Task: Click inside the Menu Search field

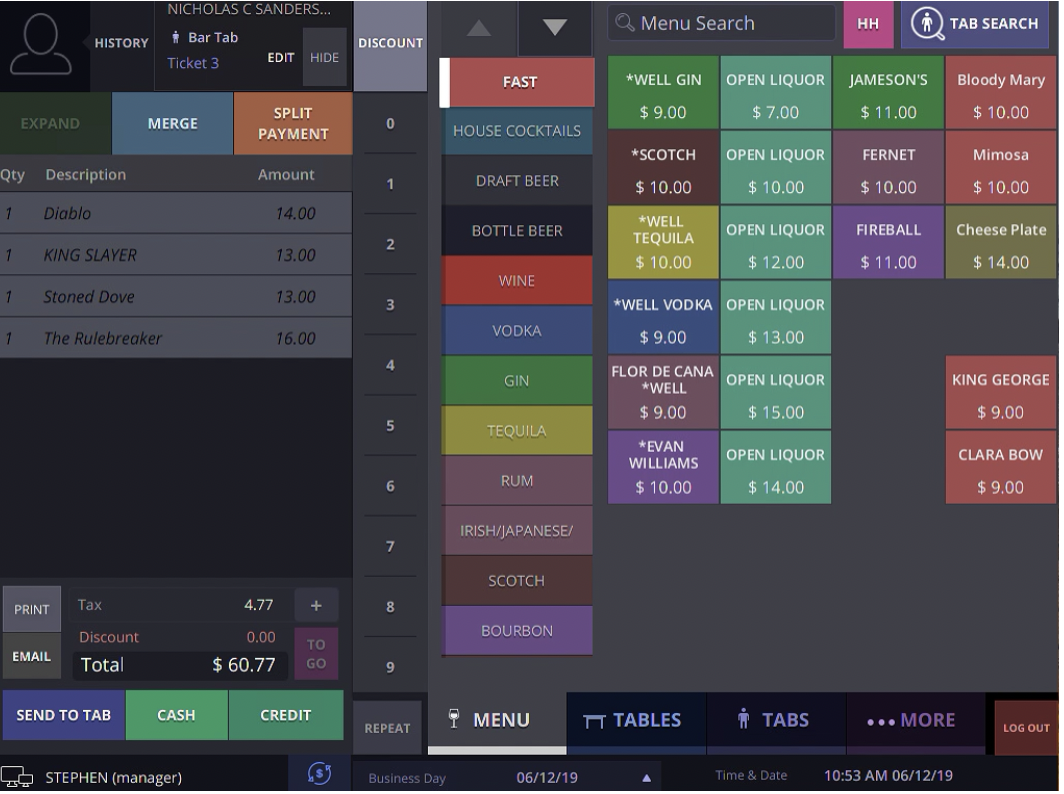Action: tap(720, 22)
